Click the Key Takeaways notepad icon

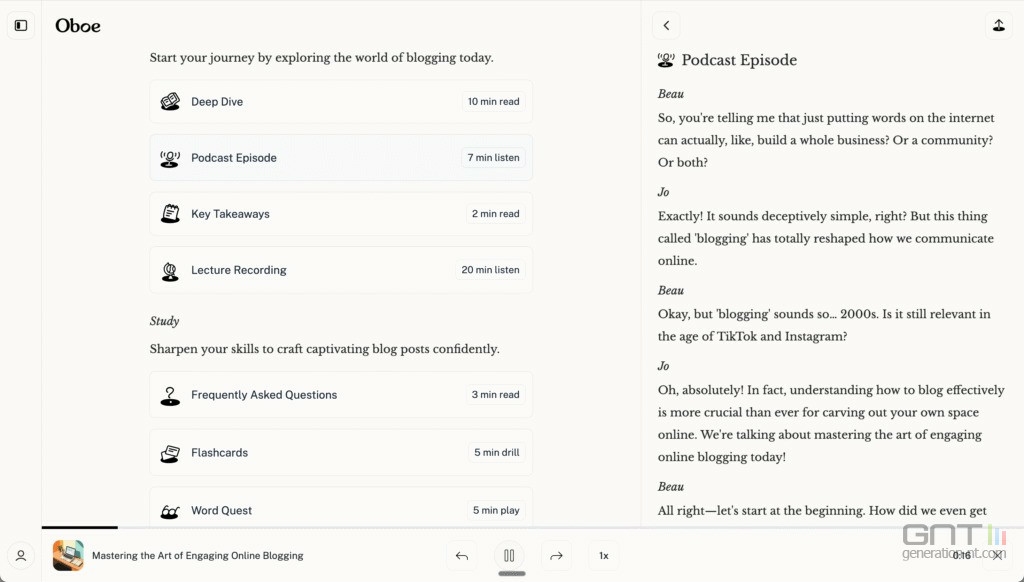[x=170, y=214]
